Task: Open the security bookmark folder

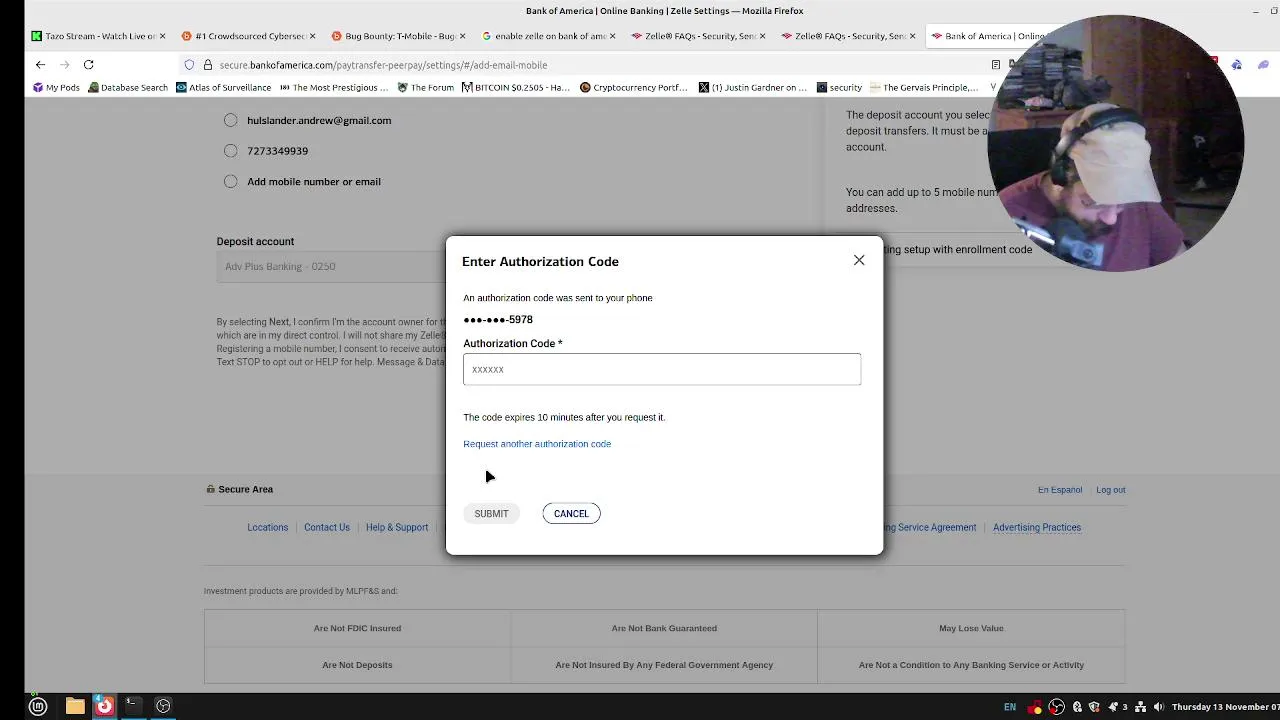Action: tap(839, 88)
